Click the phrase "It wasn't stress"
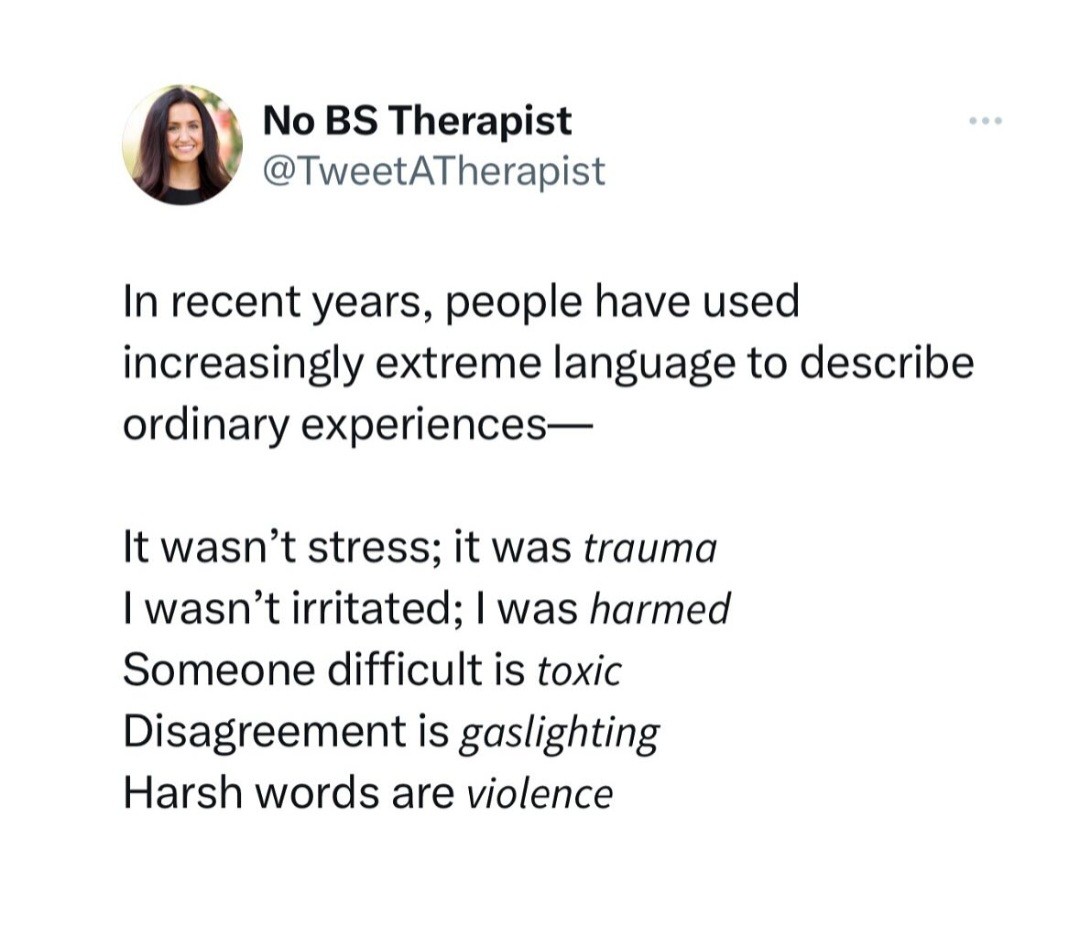 point(280,548)
